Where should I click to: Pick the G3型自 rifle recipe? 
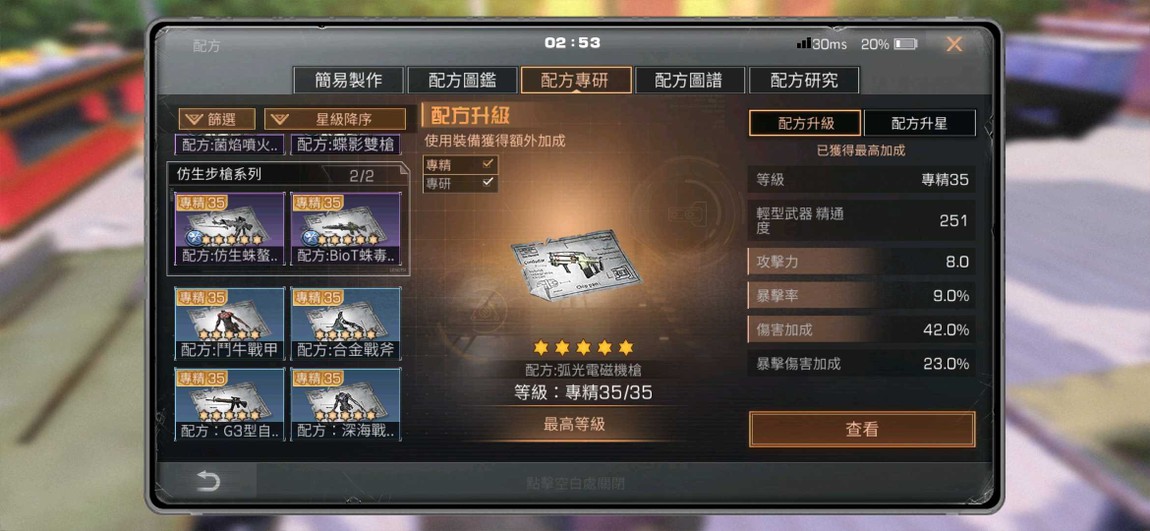coord(230,404)
